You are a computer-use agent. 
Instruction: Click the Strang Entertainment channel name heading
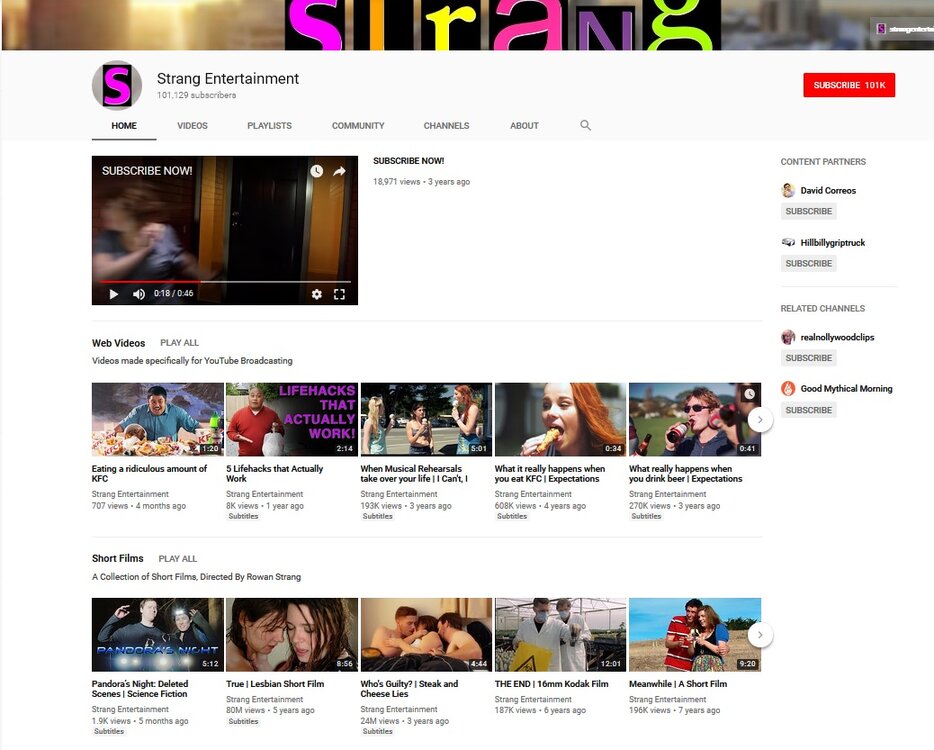point(228,79)
